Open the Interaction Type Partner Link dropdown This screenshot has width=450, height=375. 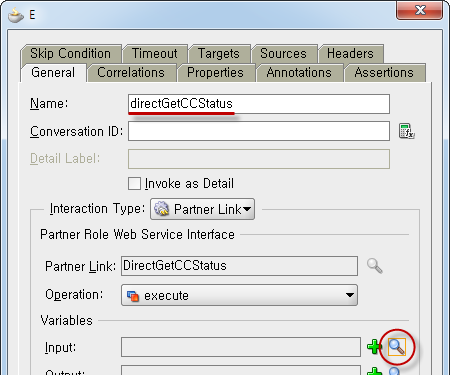pos(202,209)
